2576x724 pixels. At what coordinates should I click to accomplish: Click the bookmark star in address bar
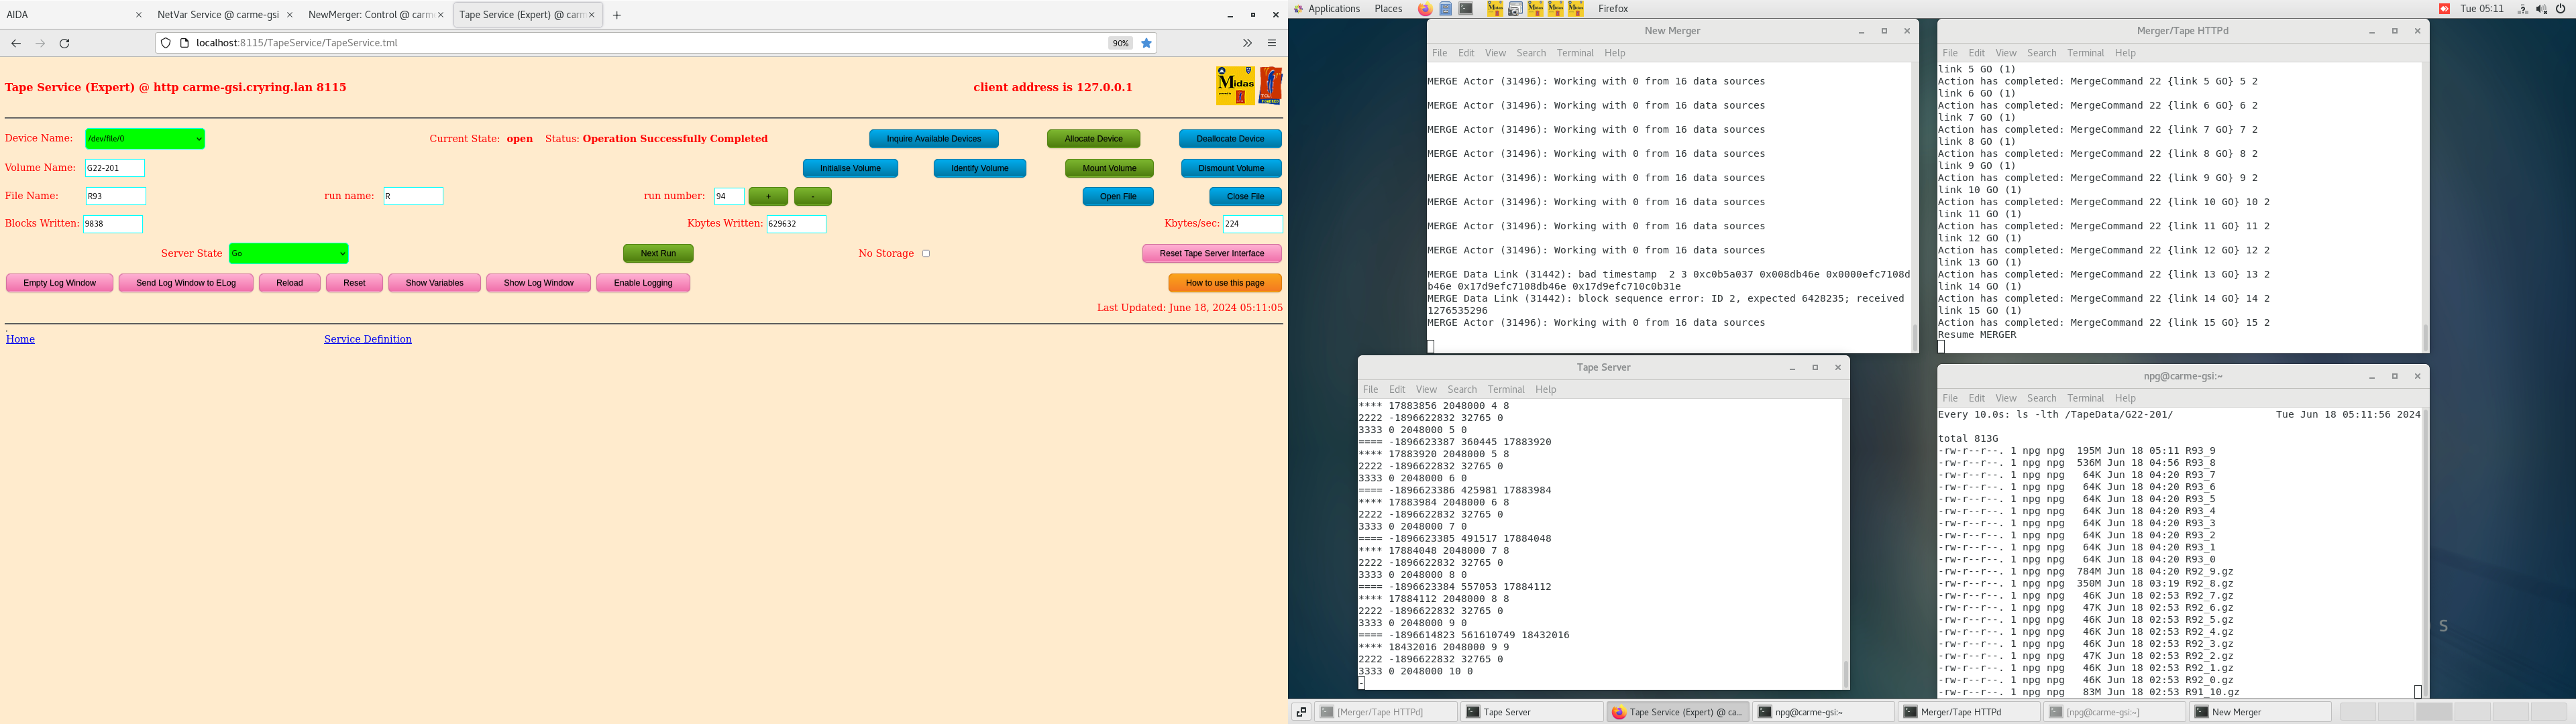click(x=1146, y=43)
